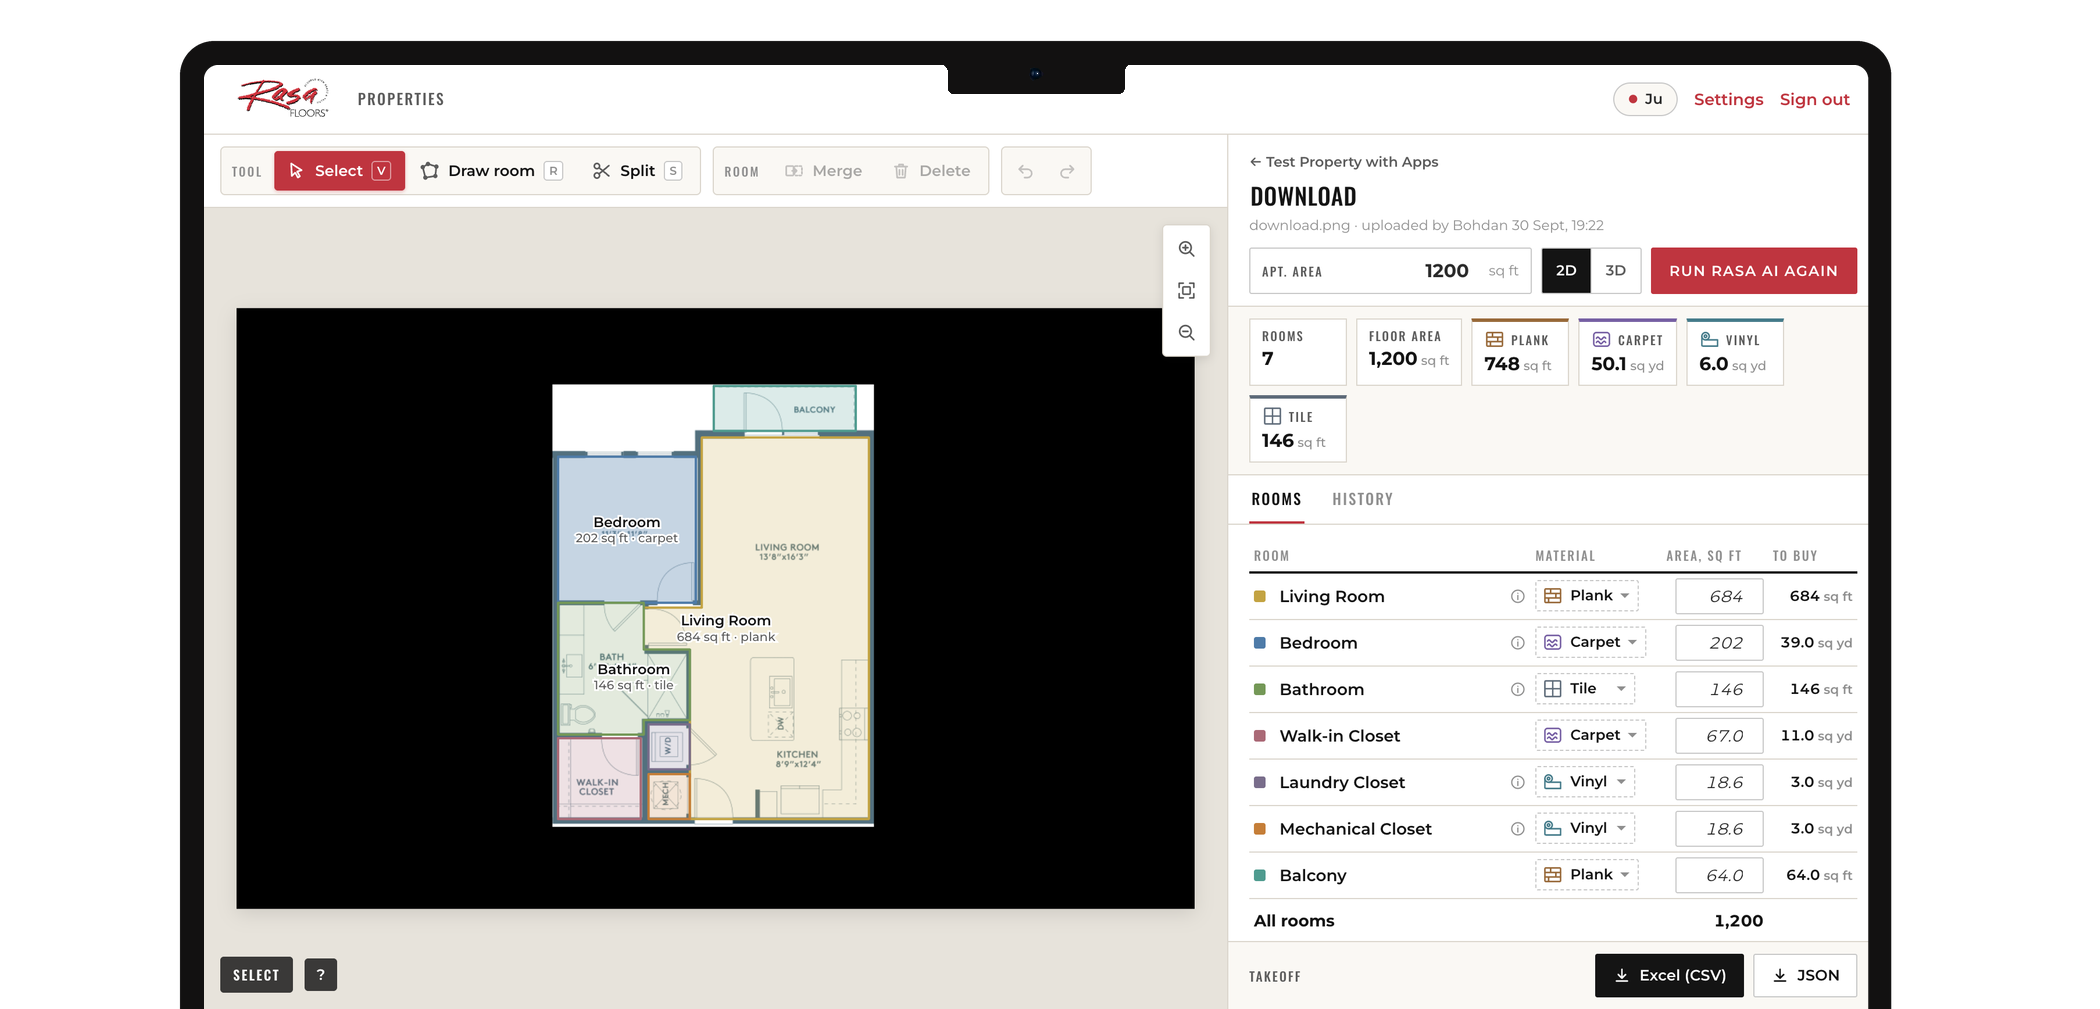2100x1009 pixels.
Task: Redo the last action
Action: click(1067, 171)
